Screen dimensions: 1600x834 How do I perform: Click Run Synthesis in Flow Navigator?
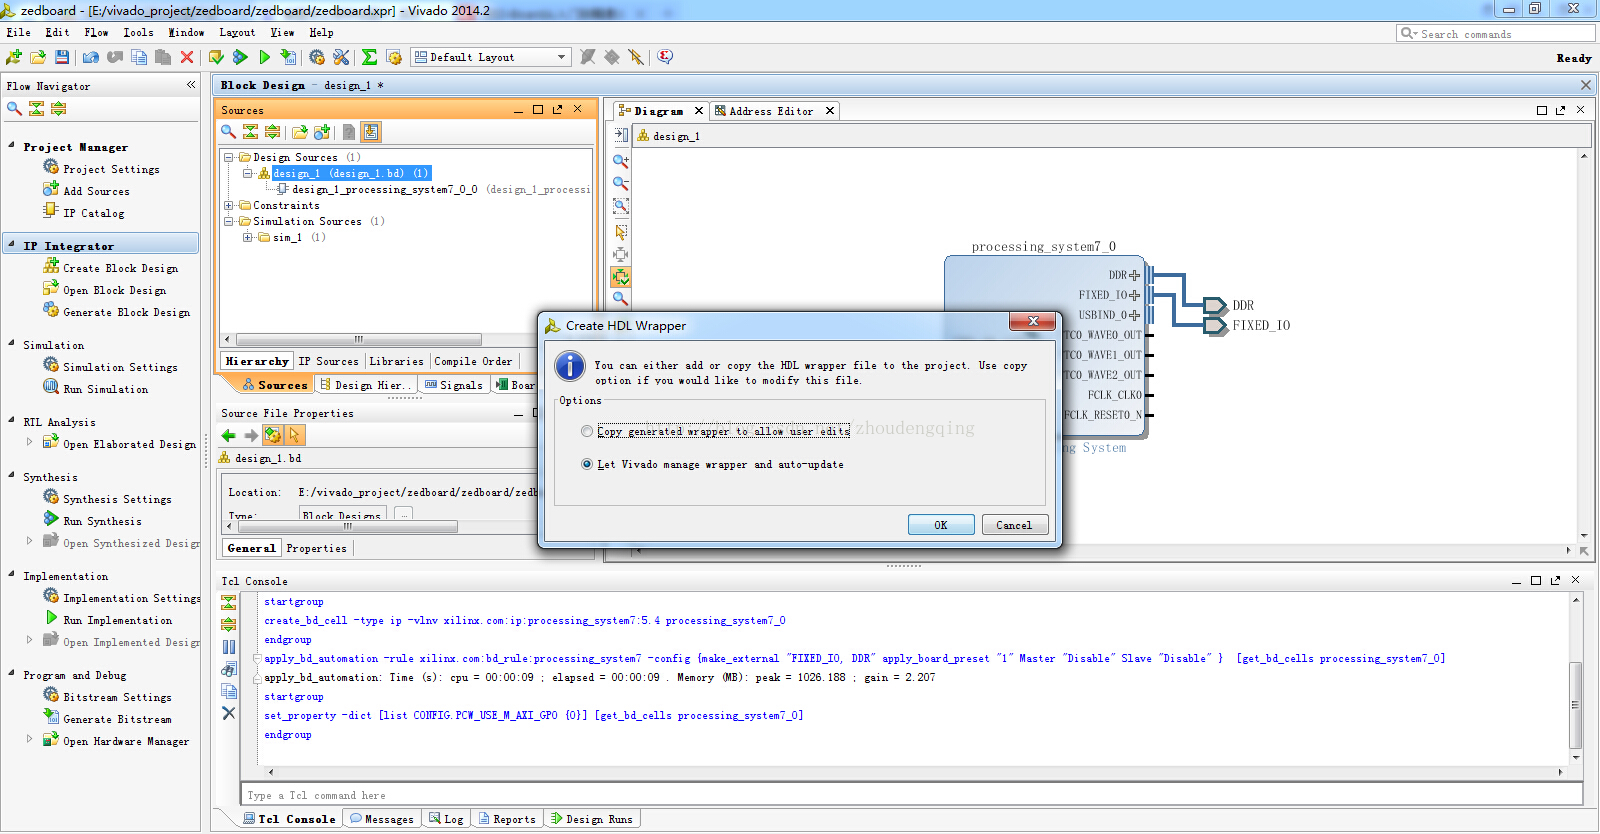(x=102, y=521)
